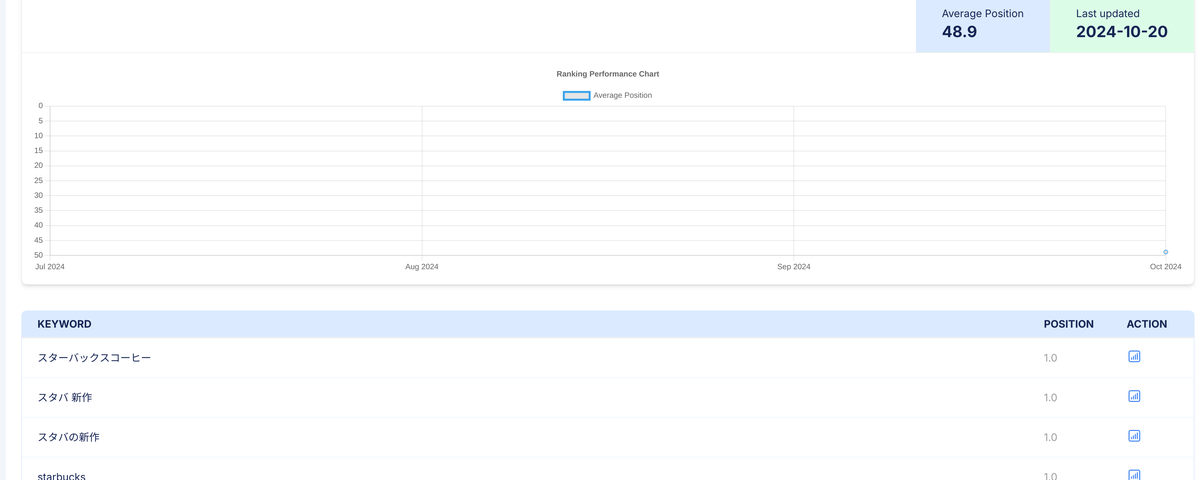Click the Average Position 48.9 card
The image size is (1200, 480).
tap(982, 24)
